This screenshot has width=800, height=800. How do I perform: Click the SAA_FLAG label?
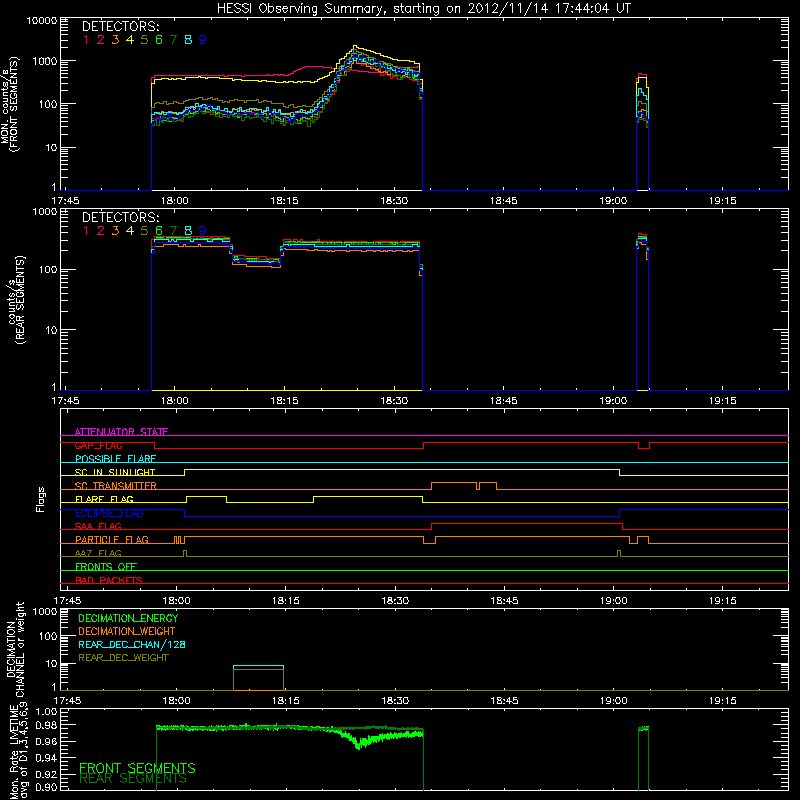click(98, 526)
